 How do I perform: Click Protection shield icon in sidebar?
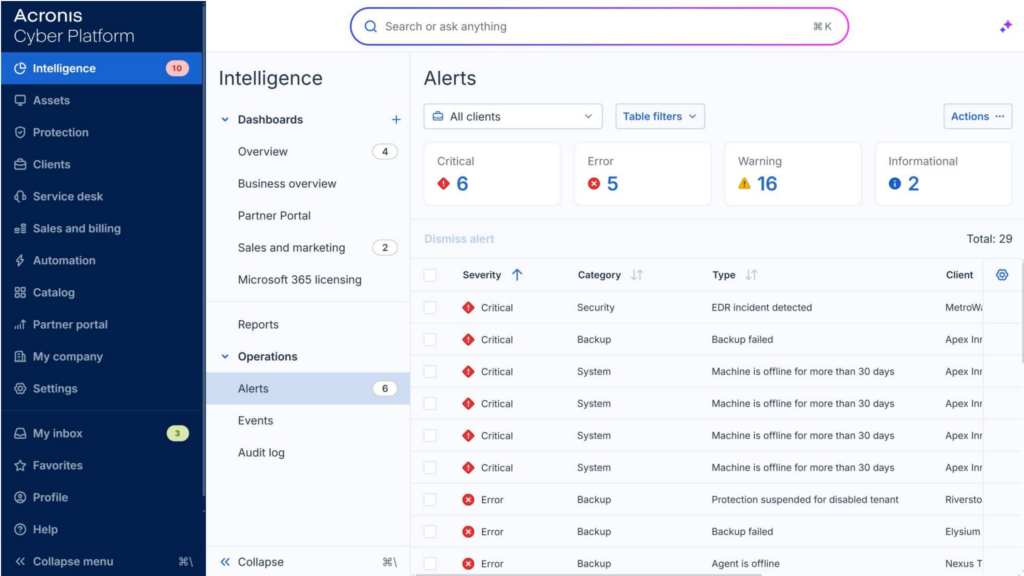point(20,132)
